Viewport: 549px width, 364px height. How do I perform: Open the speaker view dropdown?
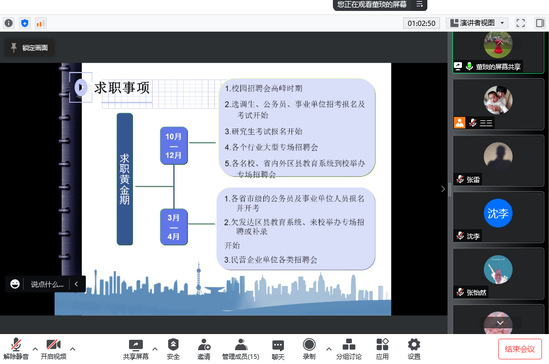[x=478, y=23]
